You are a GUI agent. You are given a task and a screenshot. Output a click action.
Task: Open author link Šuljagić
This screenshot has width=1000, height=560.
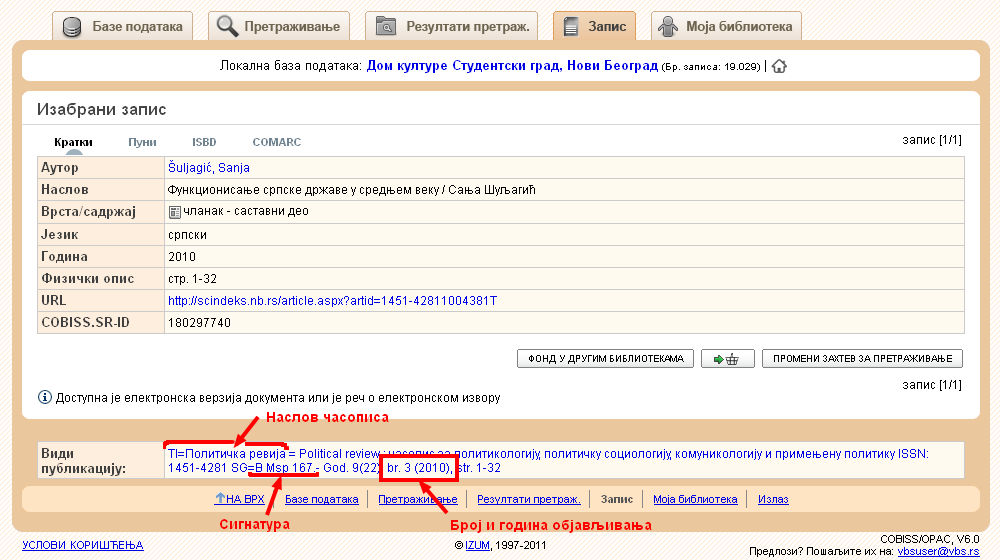tap(190, 168)
